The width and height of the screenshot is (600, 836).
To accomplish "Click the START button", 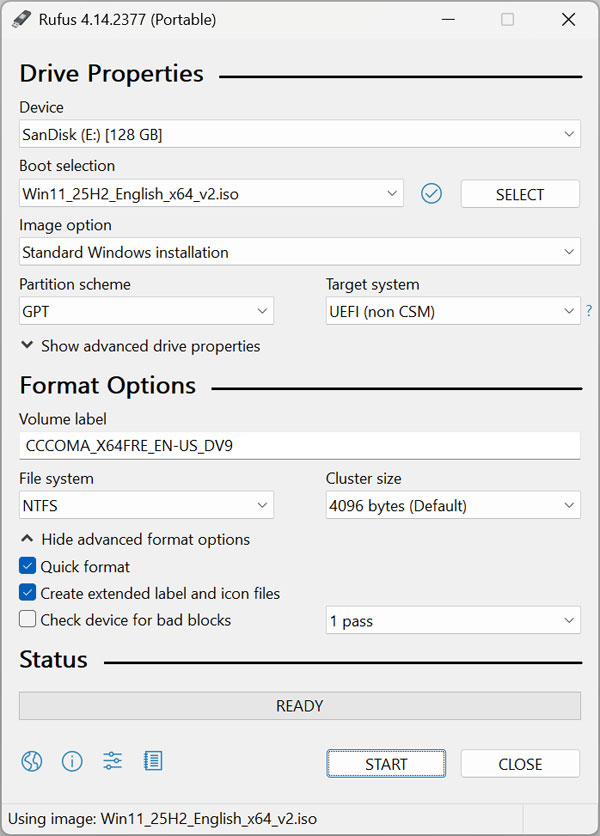I will pos(386,763).
